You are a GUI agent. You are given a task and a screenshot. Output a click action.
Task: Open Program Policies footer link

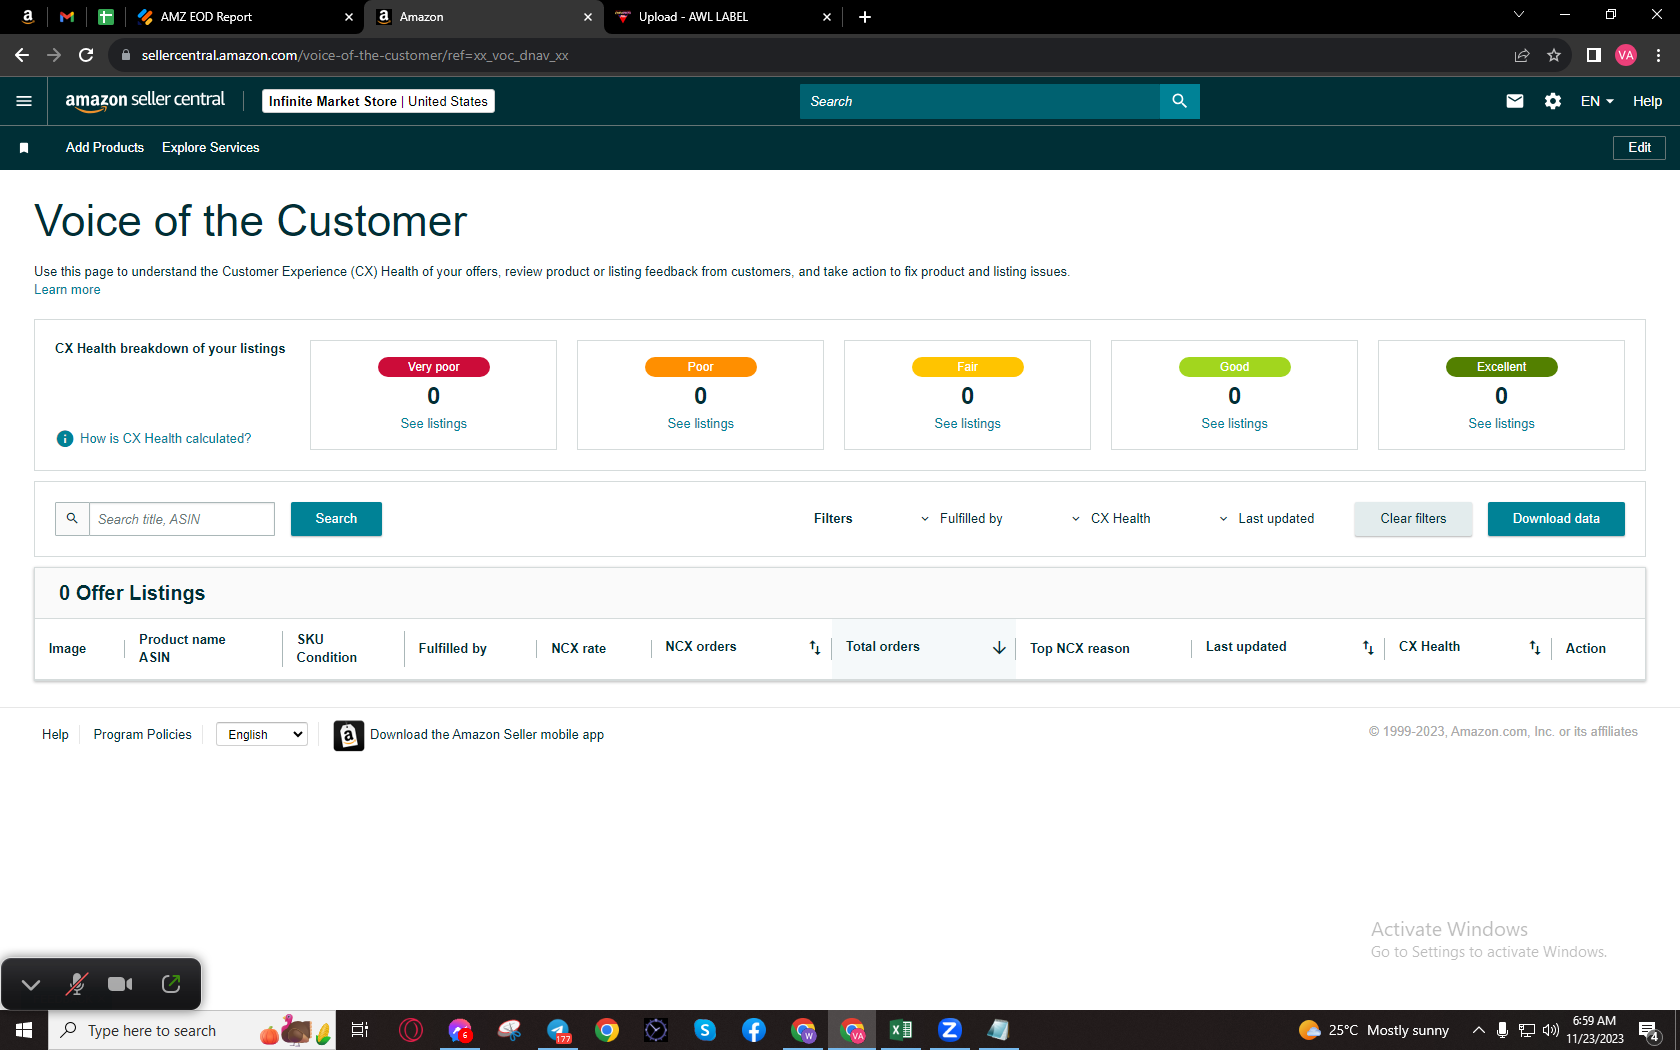click(x=143, y=735)
